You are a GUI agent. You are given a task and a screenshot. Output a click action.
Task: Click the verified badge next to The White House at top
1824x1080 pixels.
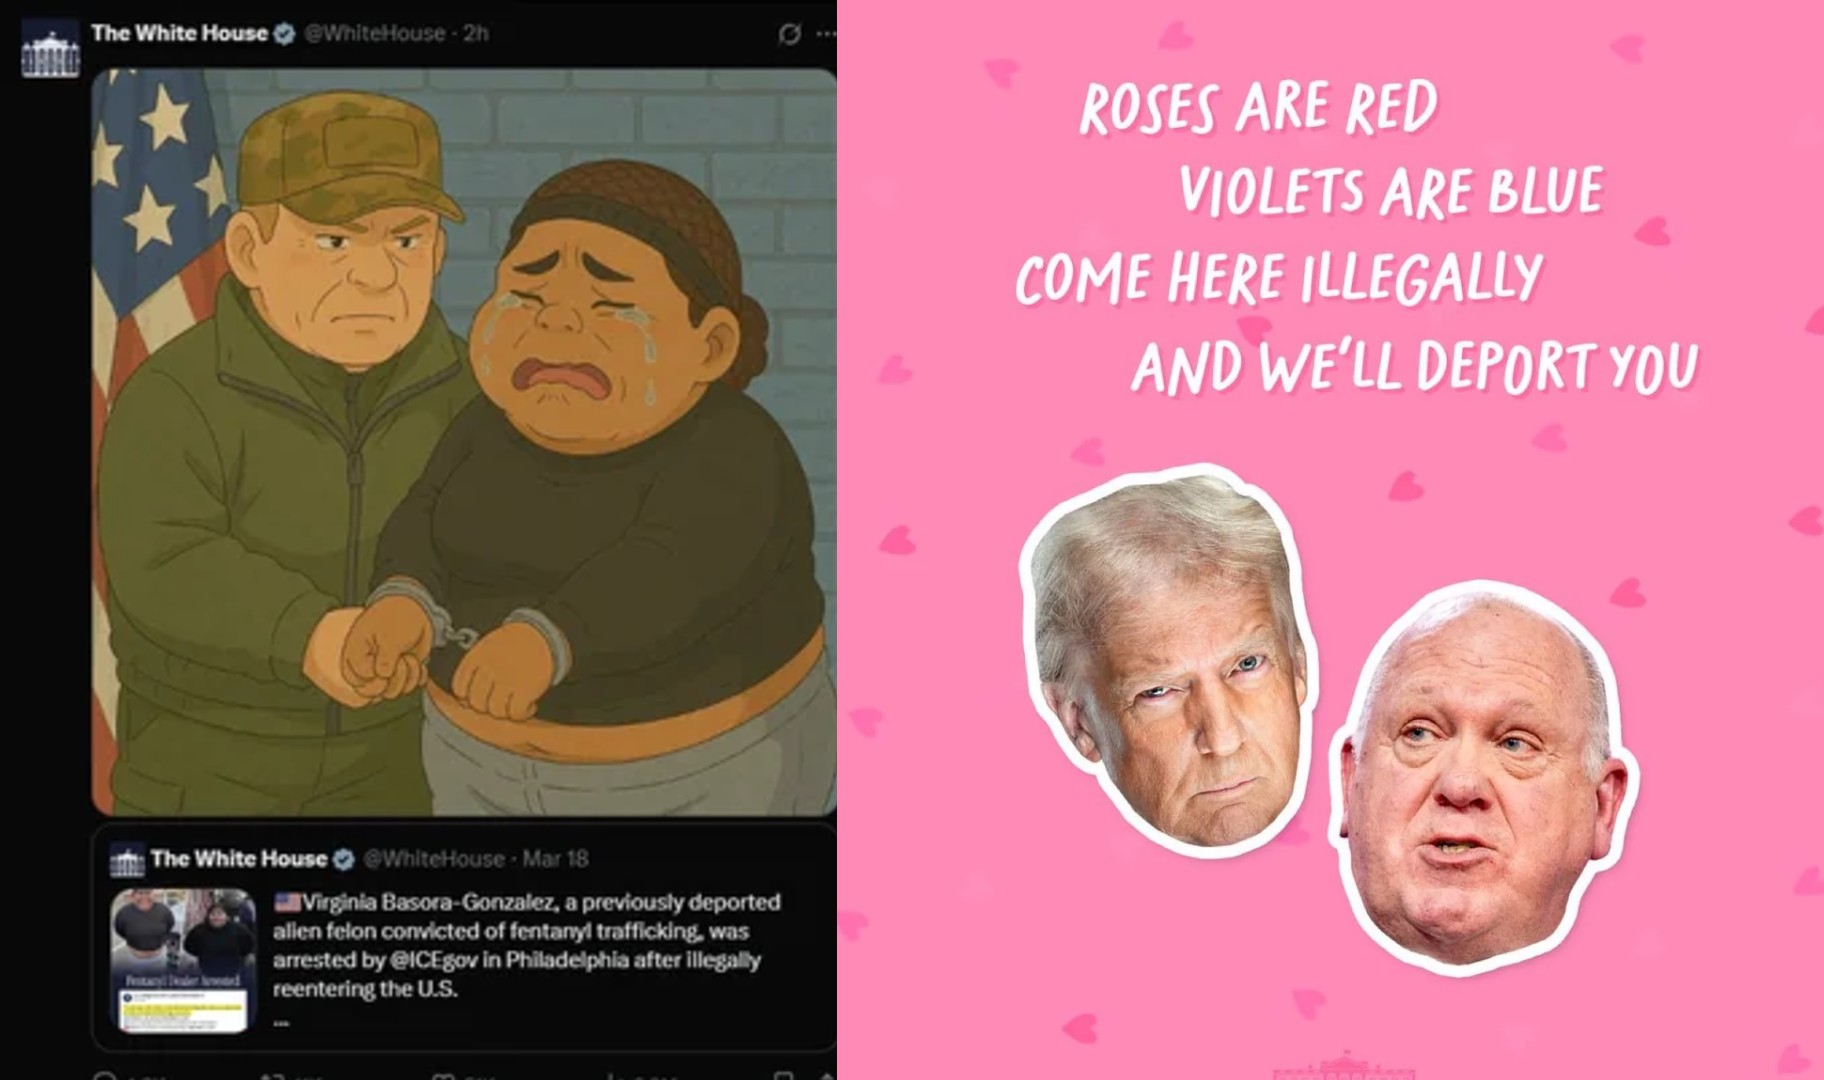284,33
